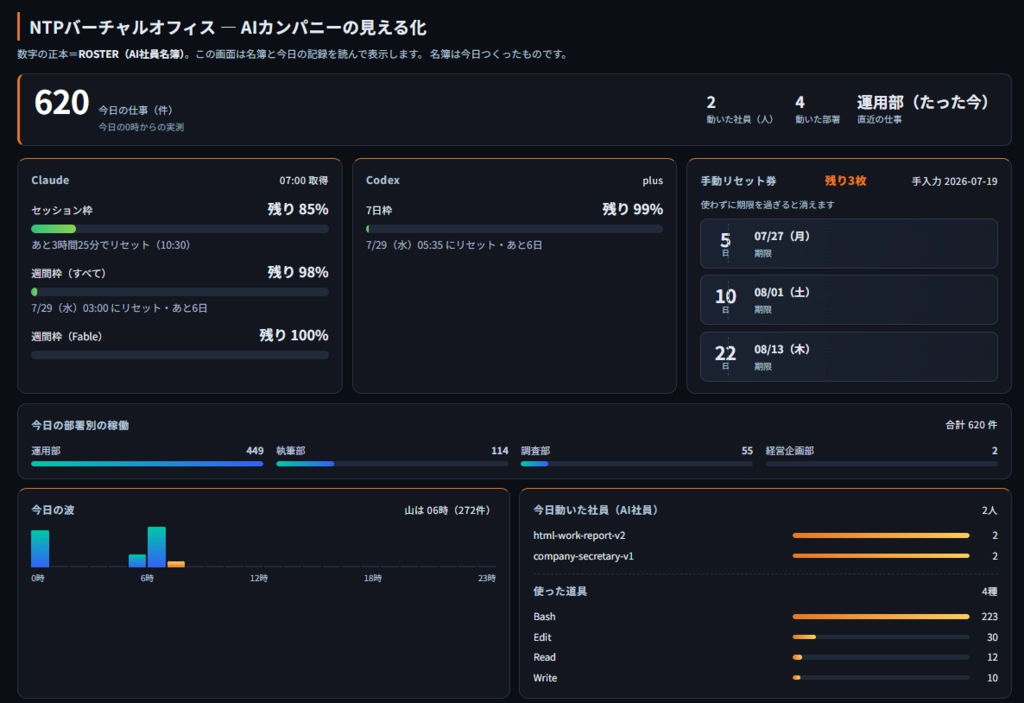Click the 残り3枚 orange label
The width and height of the screenshot is (1024, 703).
(845, 181)
